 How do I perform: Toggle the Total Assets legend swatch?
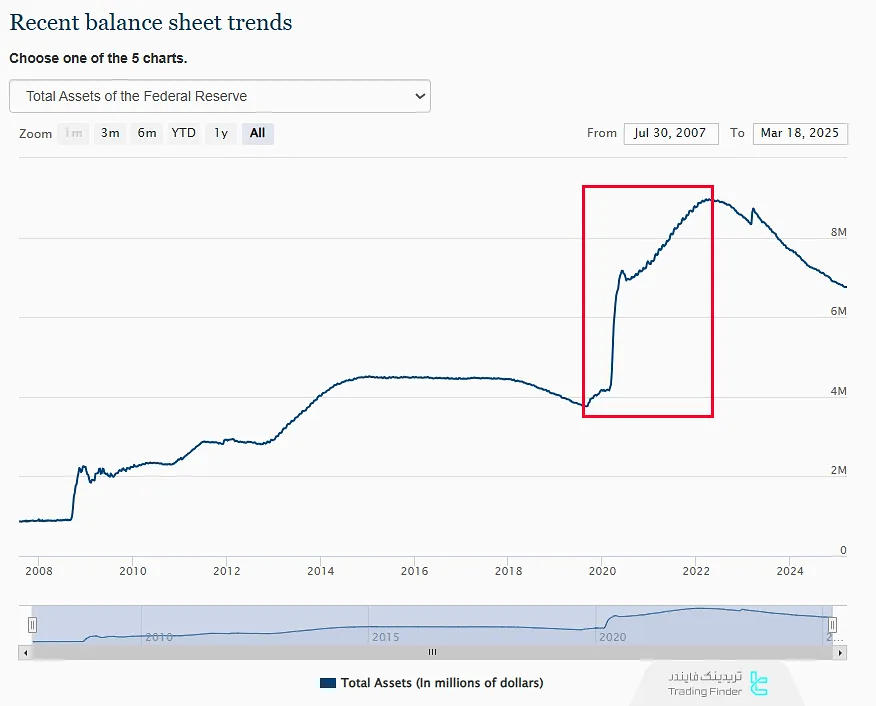pos(328,683)
